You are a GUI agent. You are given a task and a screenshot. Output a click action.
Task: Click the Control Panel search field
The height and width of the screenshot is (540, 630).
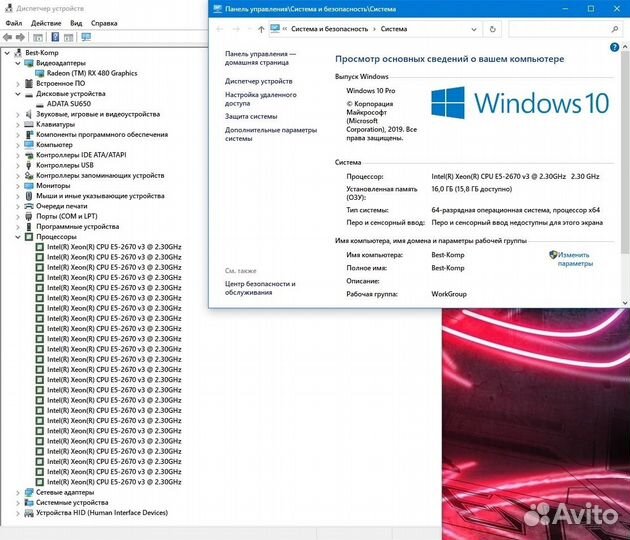point(565,29)
